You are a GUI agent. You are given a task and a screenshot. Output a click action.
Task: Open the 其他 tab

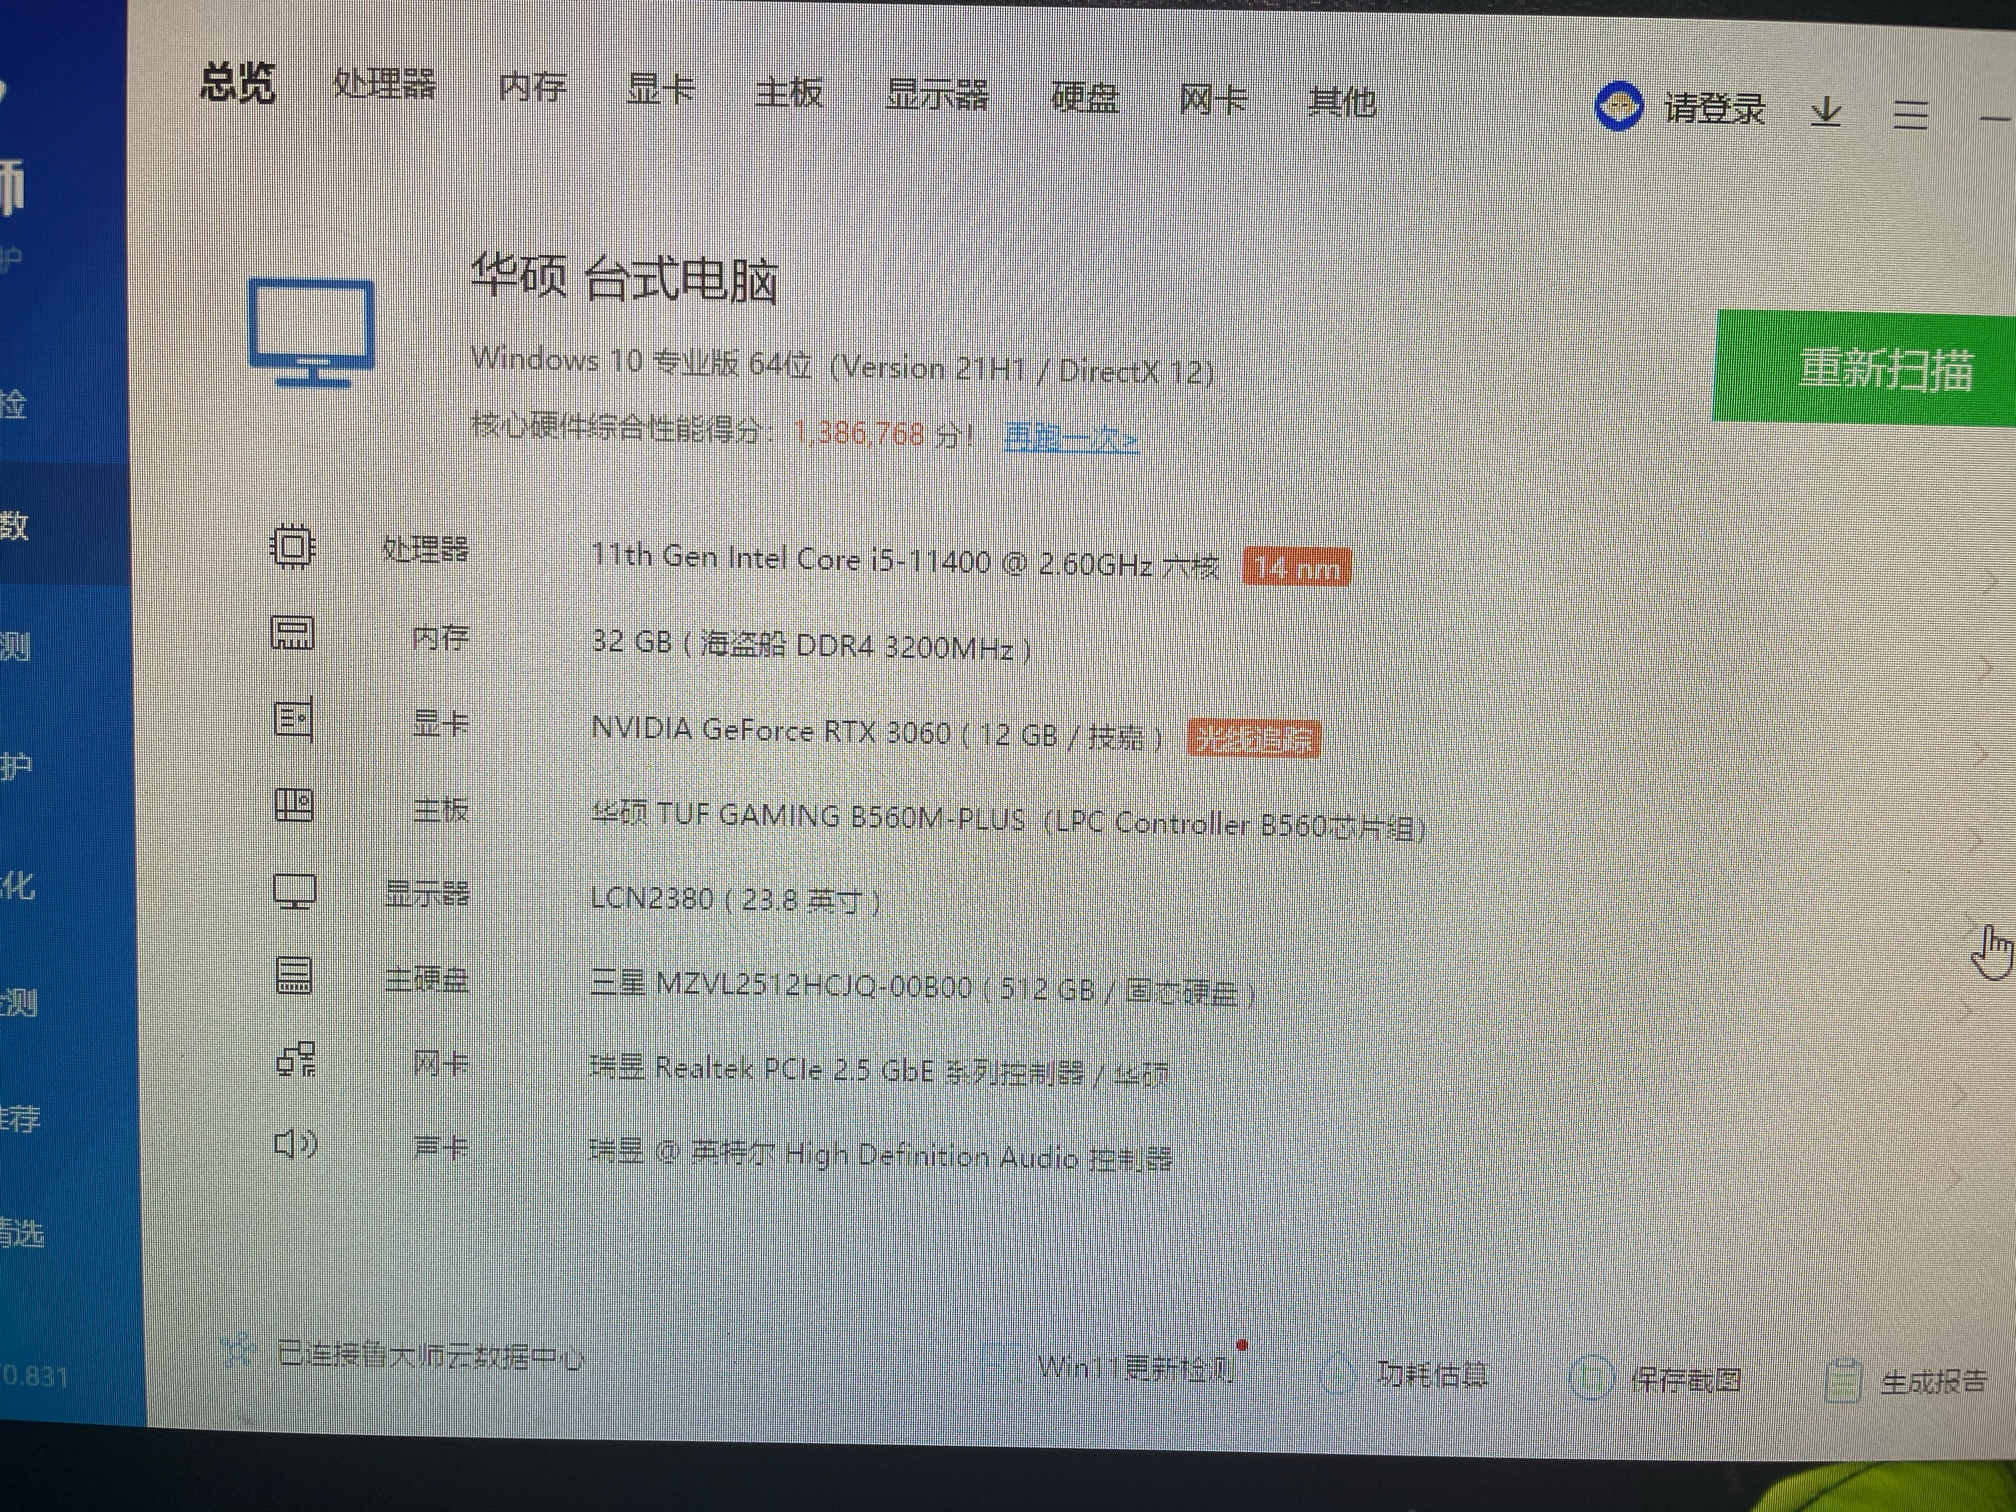pyautogui.click(x=1342, y=102)
